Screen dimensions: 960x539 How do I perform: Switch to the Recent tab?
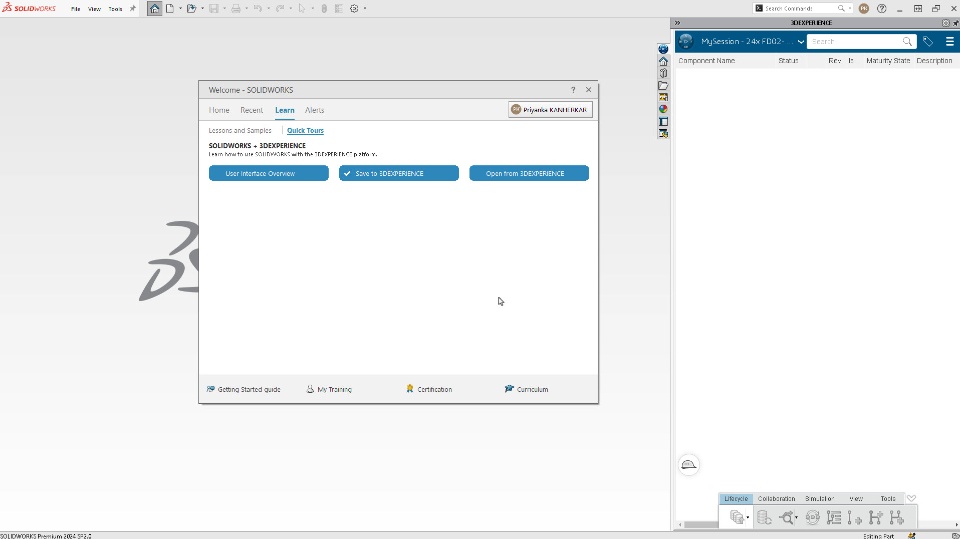coord(252,110)
